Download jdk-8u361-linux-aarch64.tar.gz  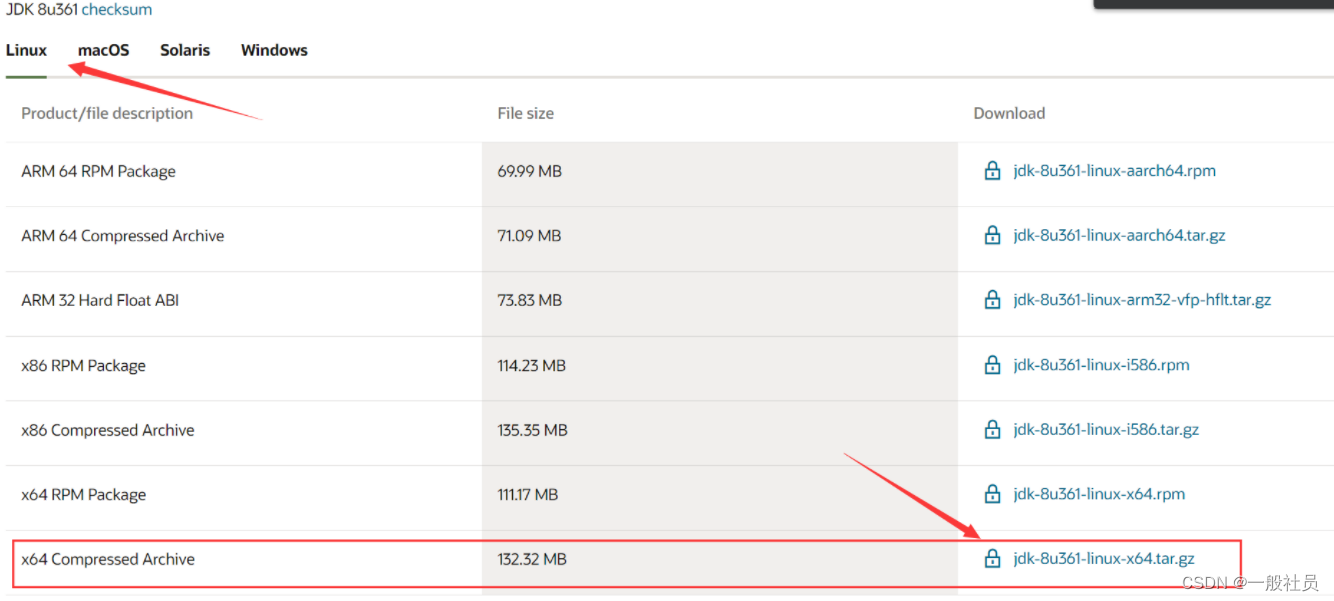pyautogui.click(x=1119, y=236)
